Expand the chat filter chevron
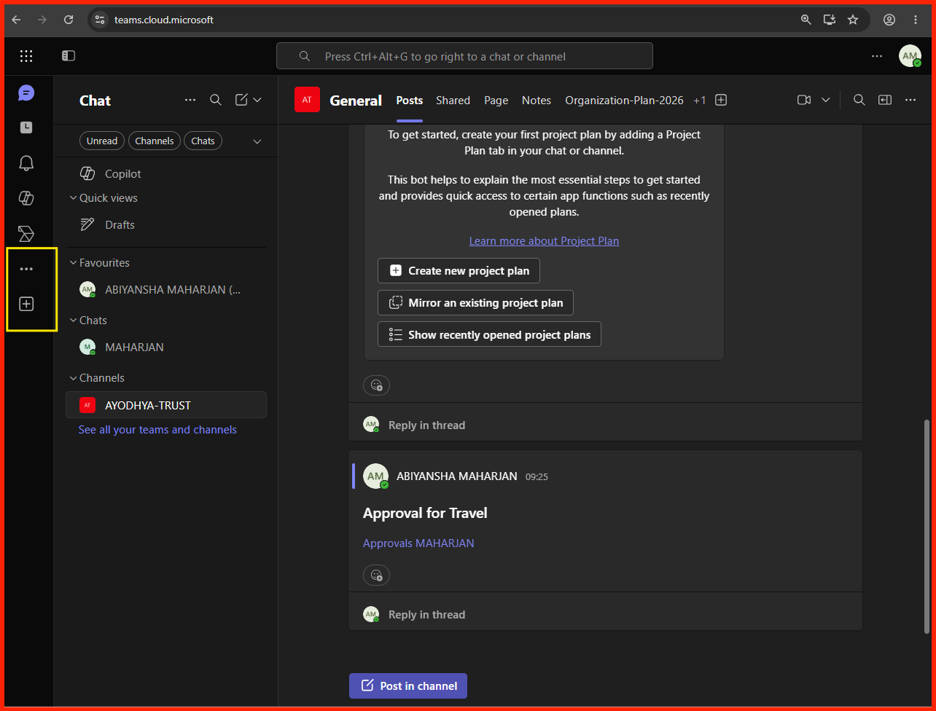 click(257, 141)
